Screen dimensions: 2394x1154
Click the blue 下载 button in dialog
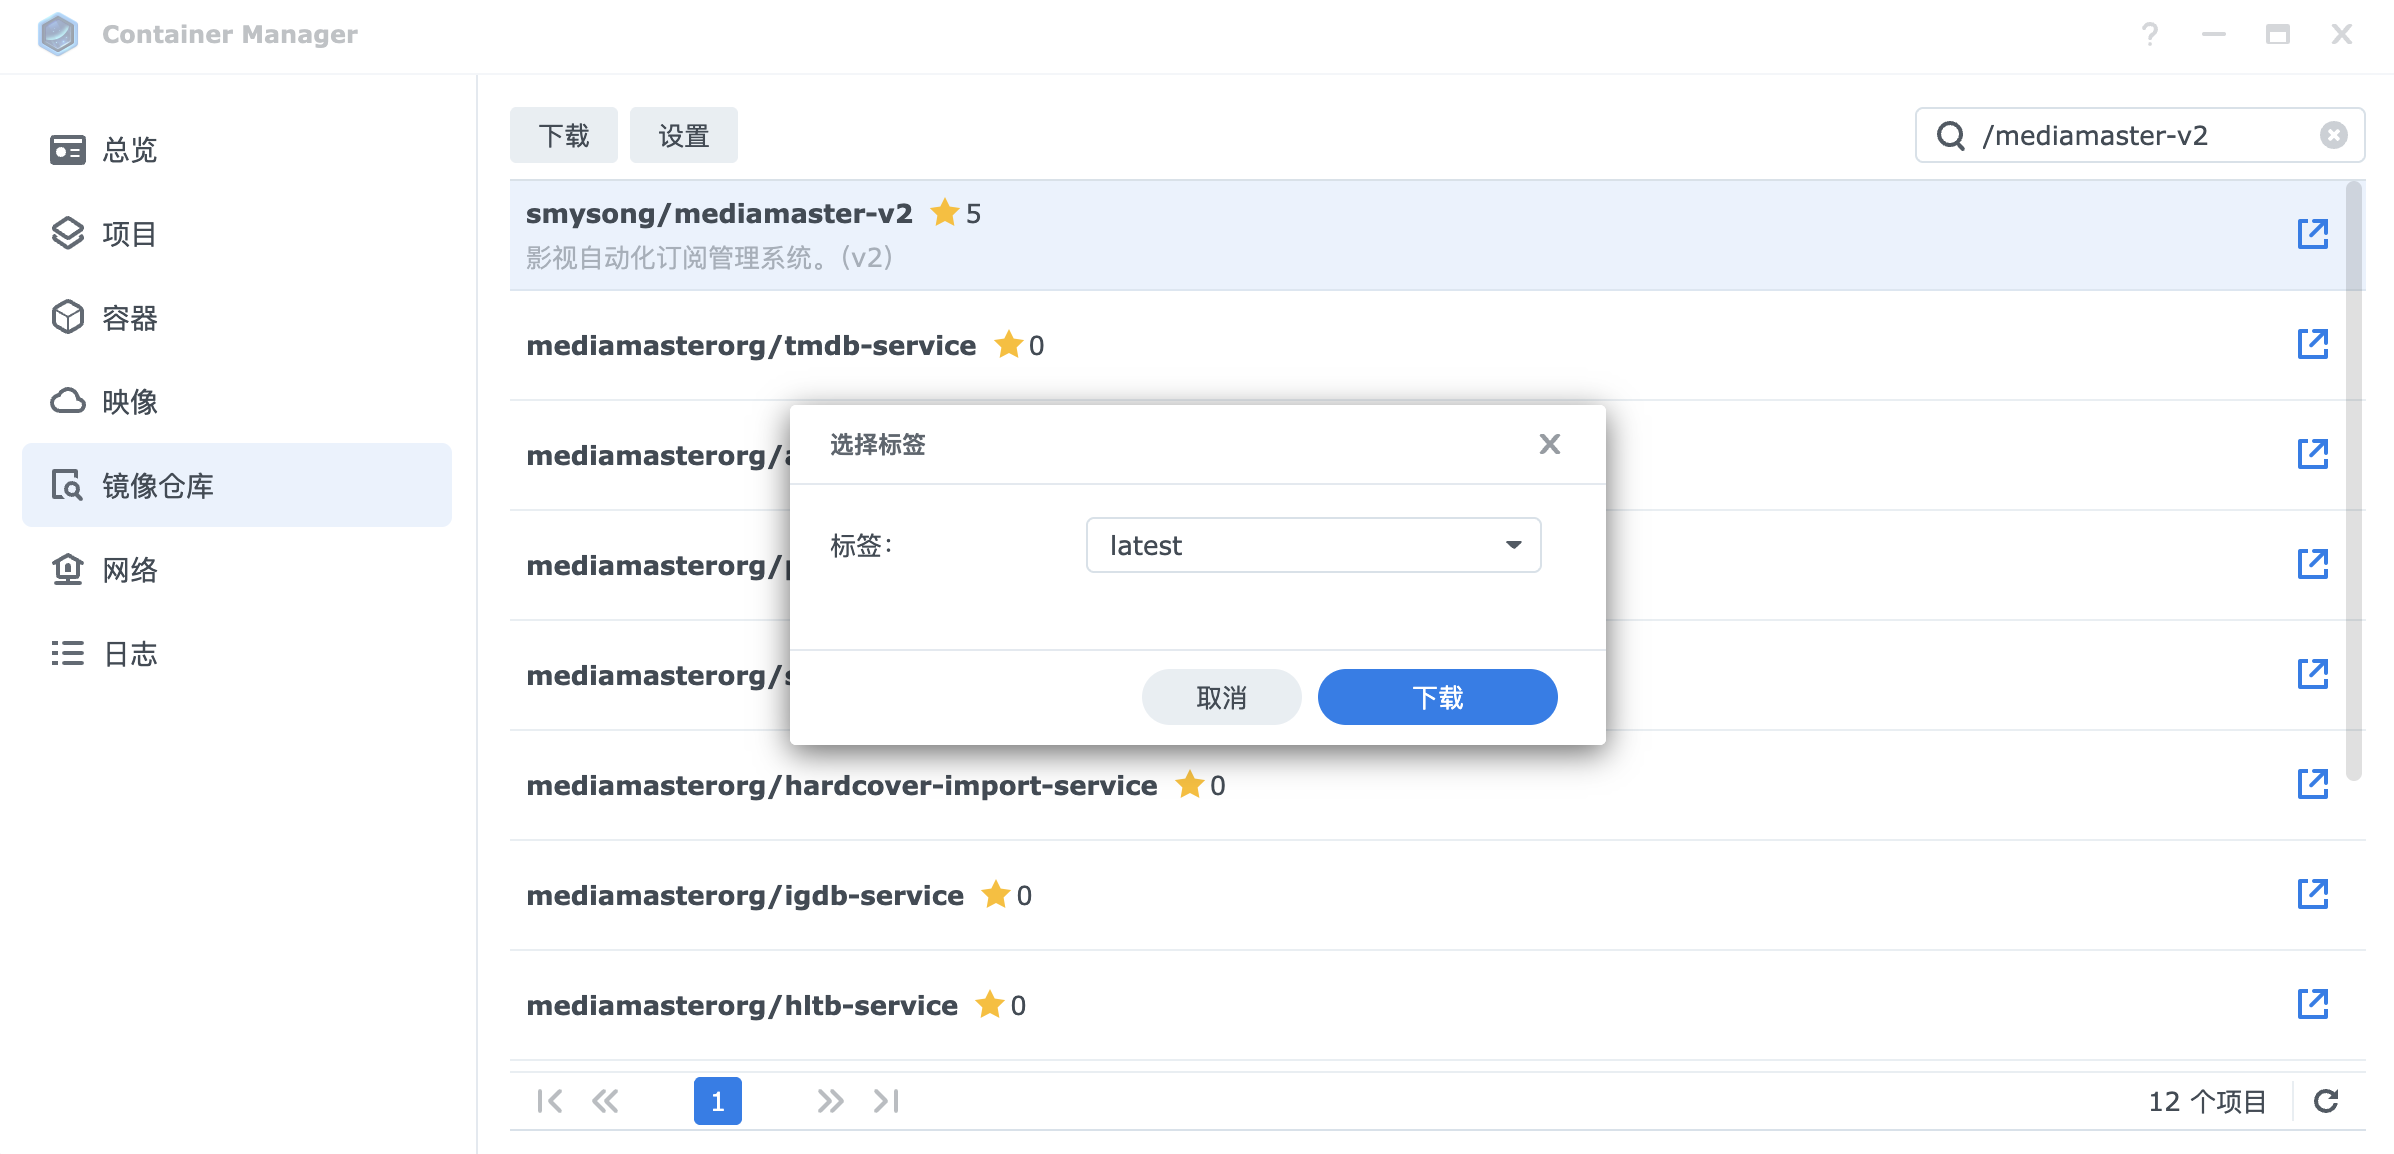1437,697
